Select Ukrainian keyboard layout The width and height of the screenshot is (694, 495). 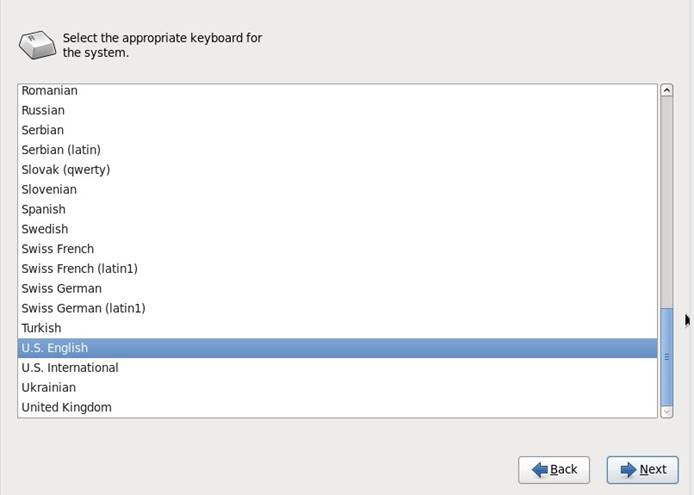(x=48, y=387)
